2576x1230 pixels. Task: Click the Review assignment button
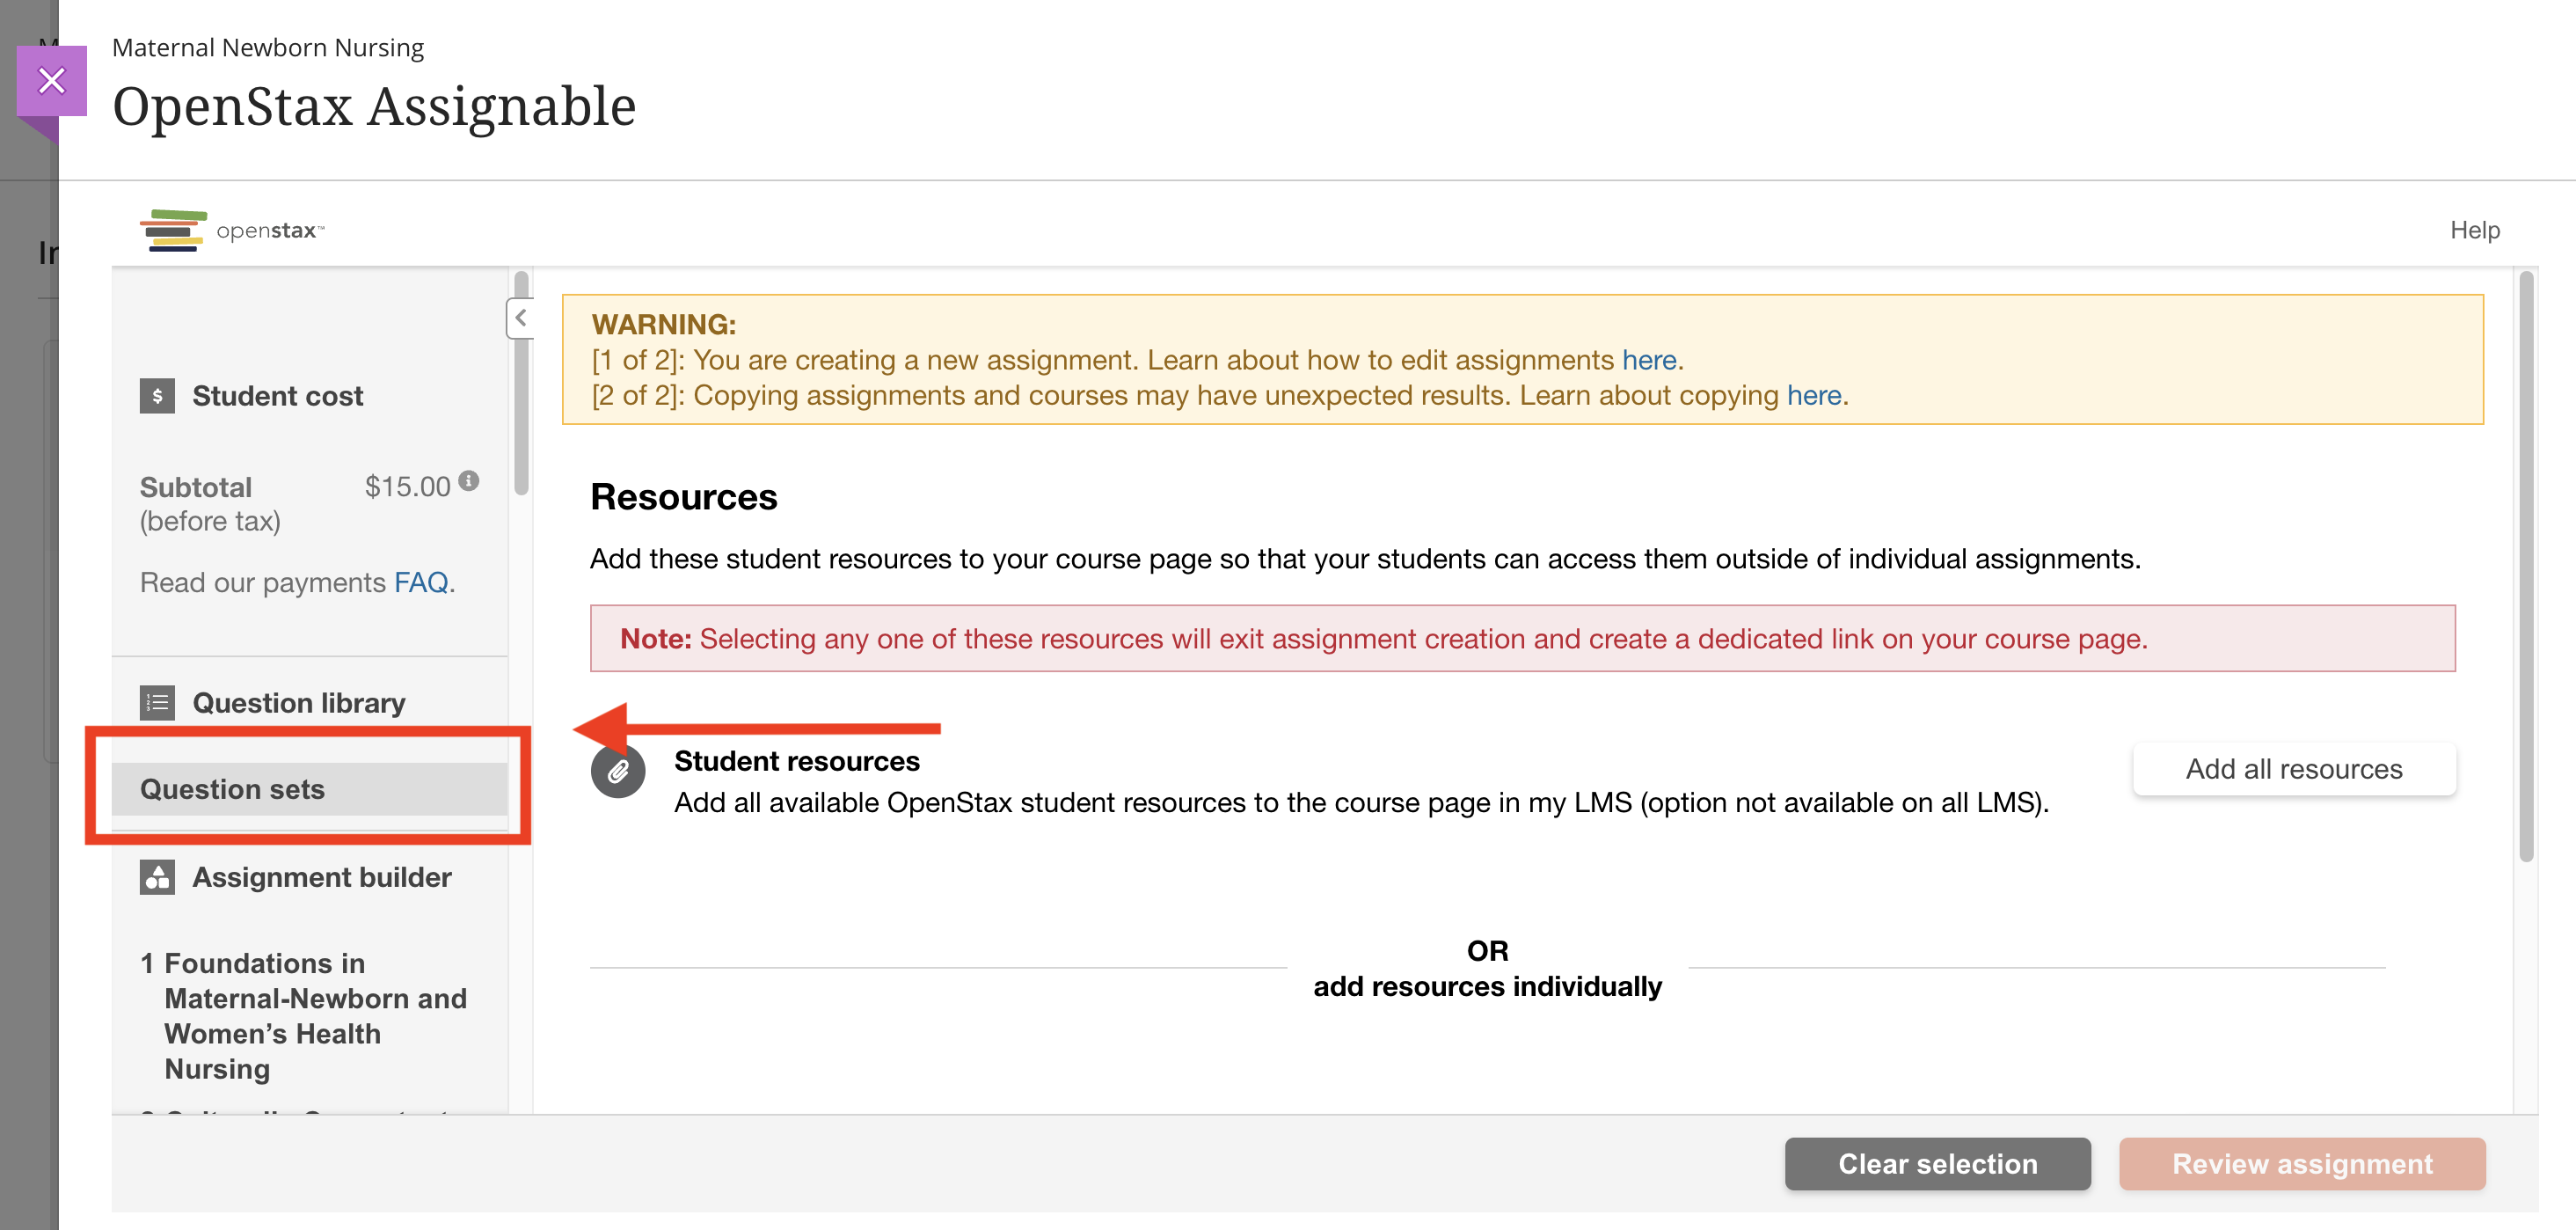[x=2302, y=1164]
